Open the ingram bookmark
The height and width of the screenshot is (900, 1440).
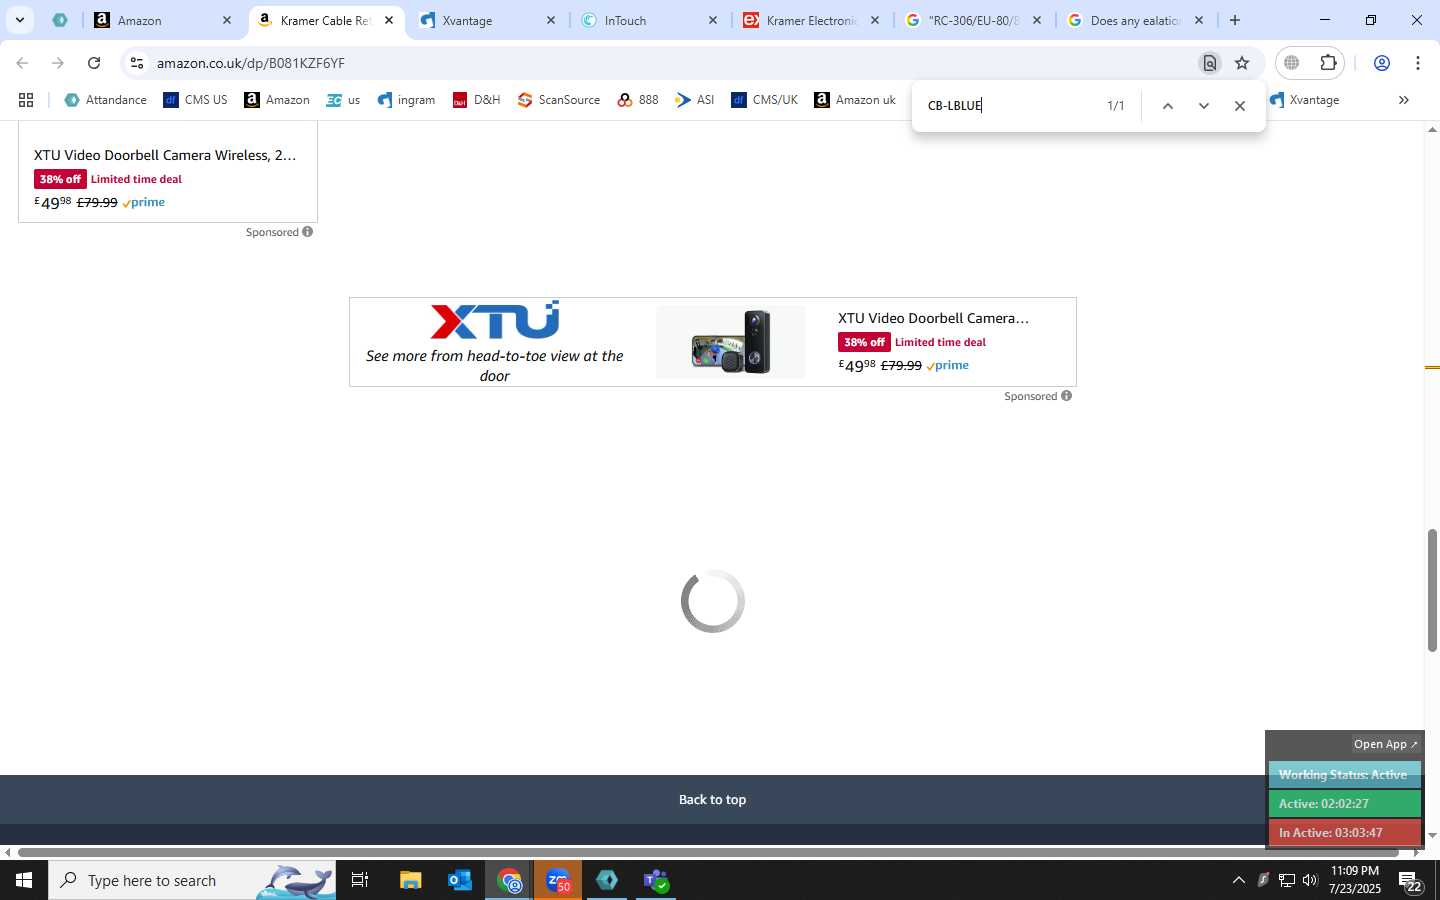(x=406, y=100)
